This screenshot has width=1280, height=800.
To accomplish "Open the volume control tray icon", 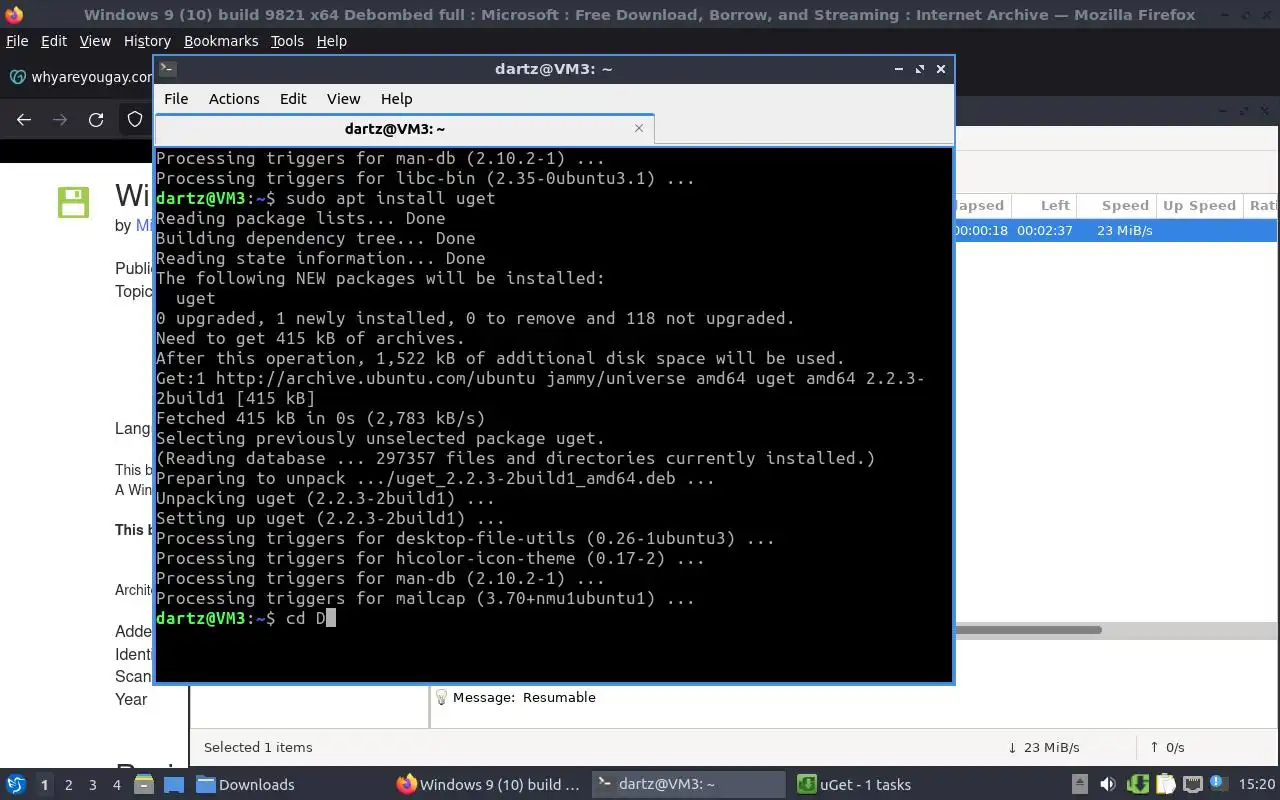I will 1108,785.
